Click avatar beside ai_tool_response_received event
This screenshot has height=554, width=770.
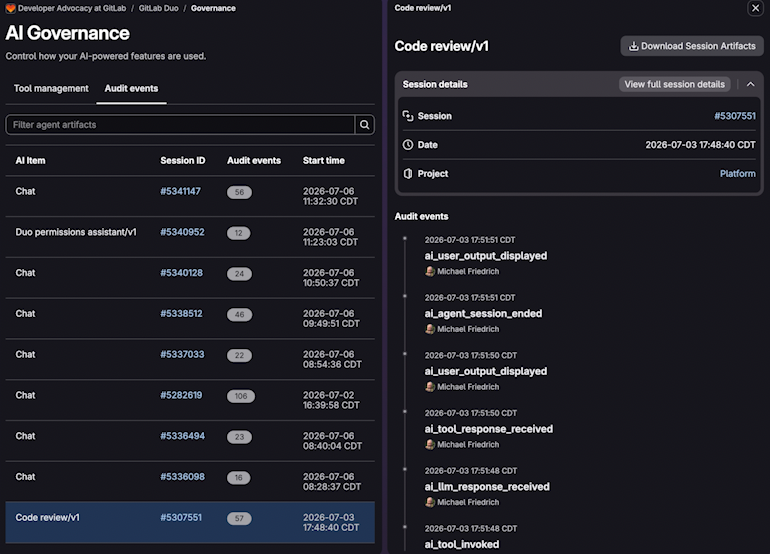pos(430,444)
